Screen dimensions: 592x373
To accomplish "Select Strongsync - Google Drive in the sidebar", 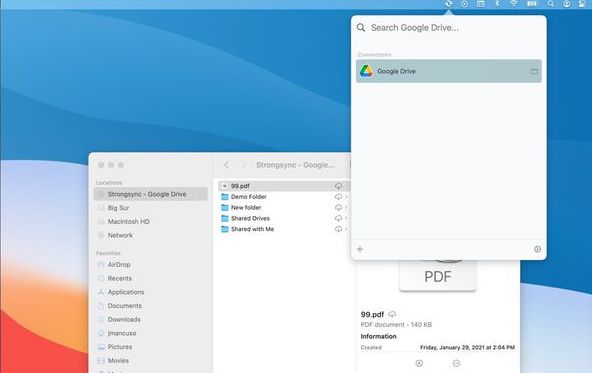I will 150,194.
